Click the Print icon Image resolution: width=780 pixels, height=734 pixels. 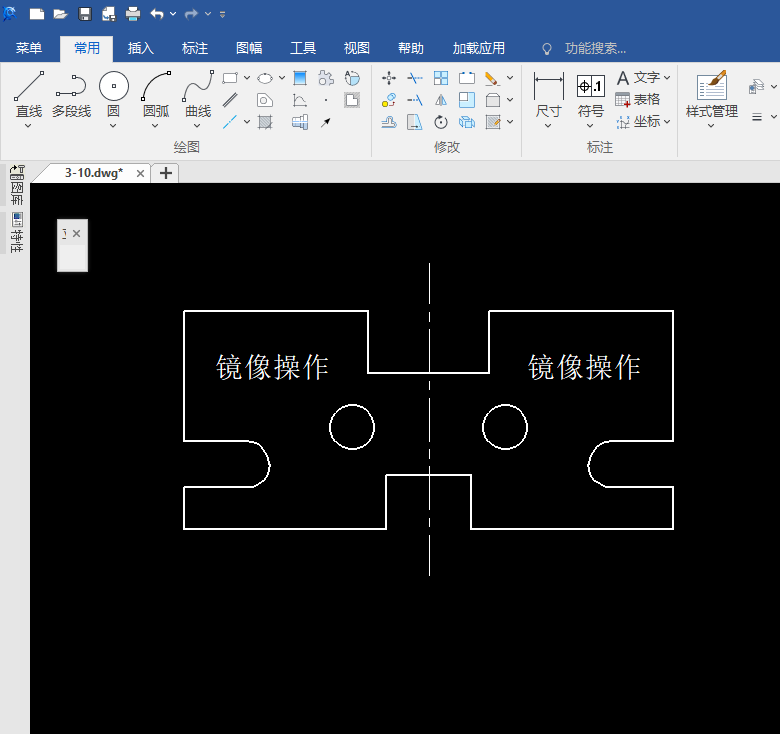click(133, 14)
